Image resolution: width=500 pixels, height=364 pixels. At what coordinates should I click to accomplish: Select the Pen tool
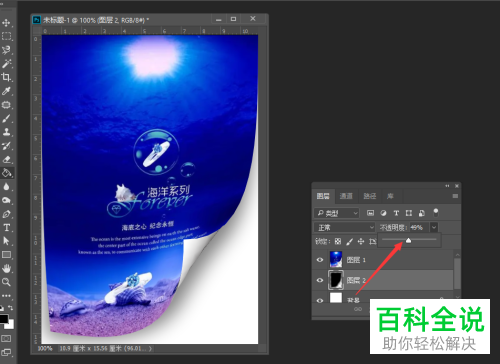(x=6, y=214)
